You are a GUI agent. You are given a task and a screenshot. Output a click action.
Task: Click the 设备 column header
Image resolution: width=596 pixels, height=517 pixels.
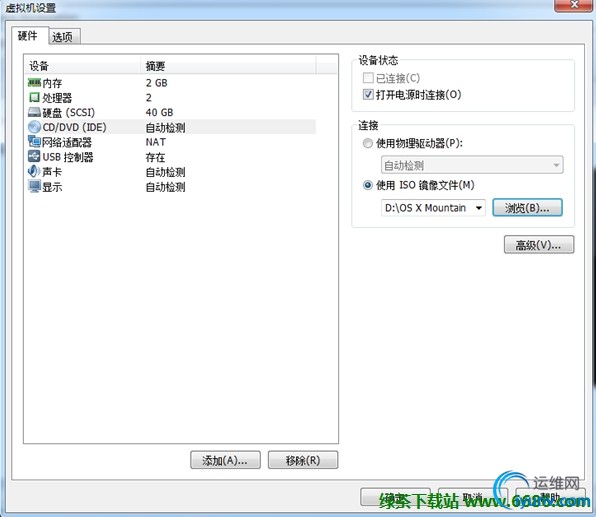tap(82, 66)
